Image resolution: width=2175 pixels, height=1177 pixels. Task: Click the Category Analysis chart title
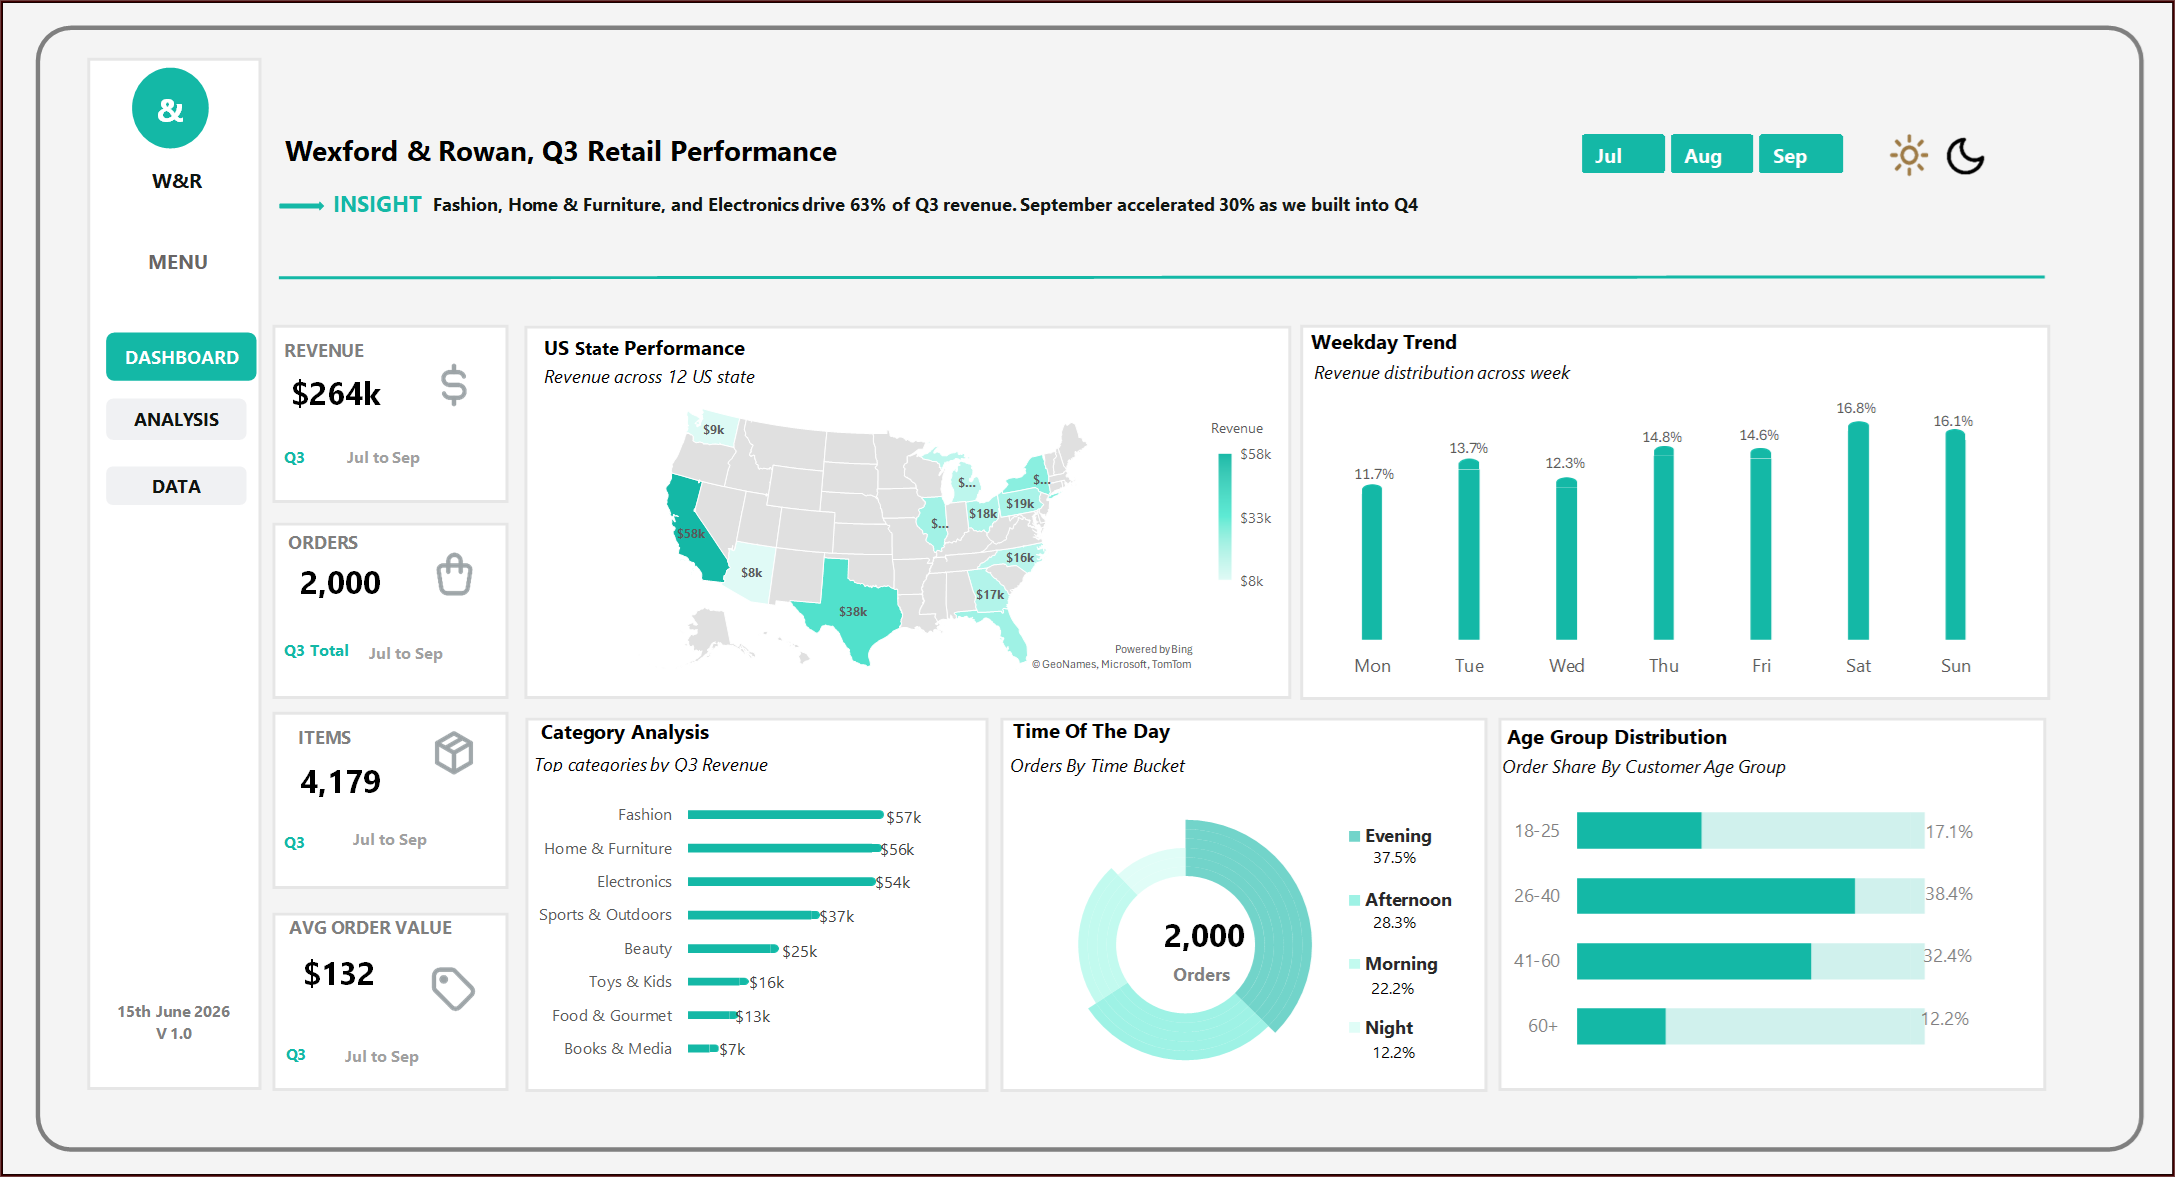(x=624, y=732)
